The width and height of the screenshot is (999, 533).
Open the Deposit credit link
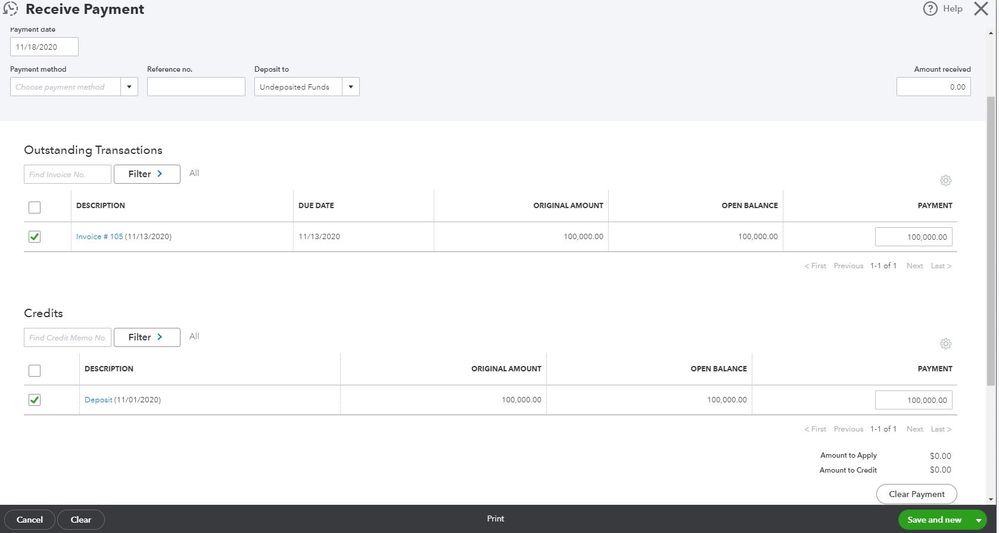pos(99,400)
